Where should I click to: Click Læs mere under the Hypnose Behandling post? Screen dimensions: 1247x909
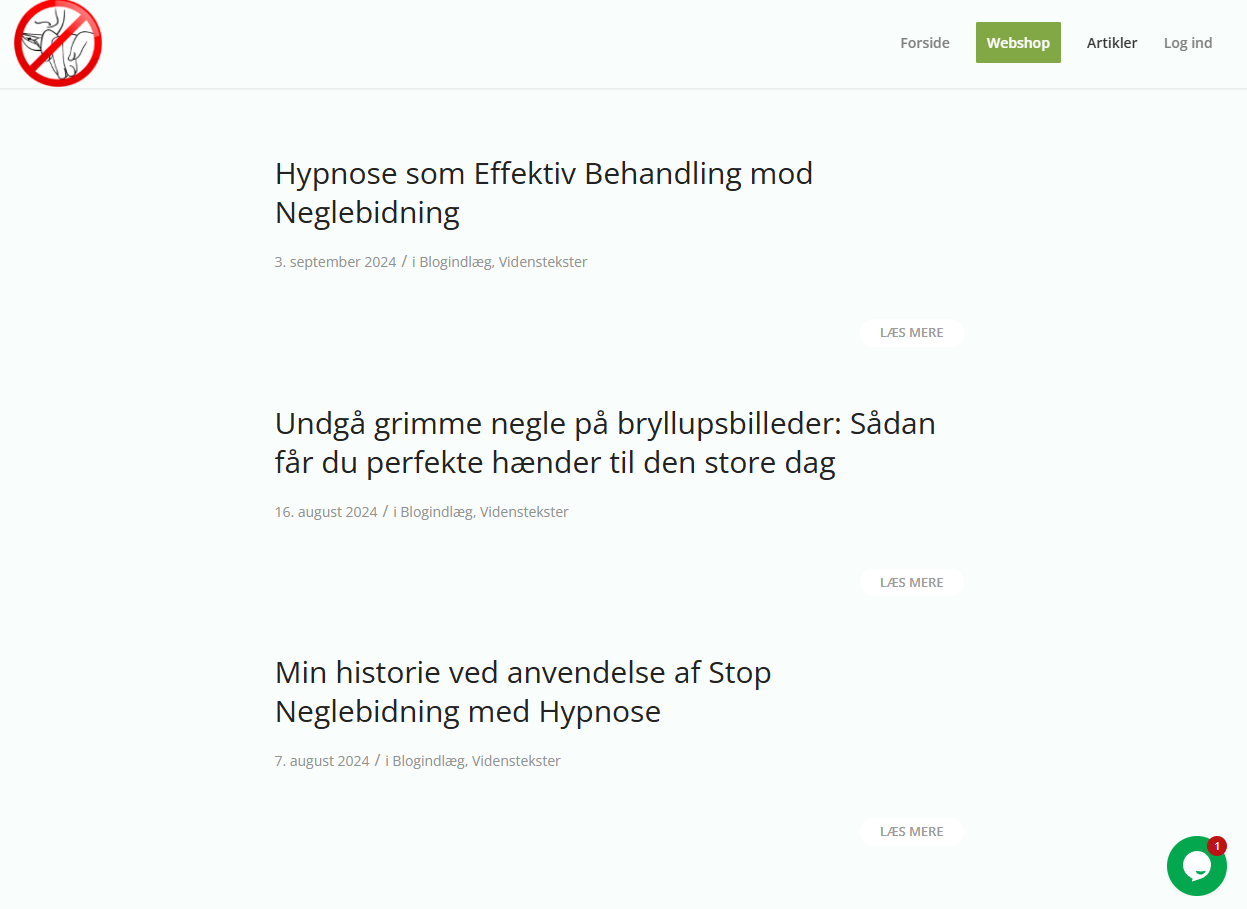[911, 333]
